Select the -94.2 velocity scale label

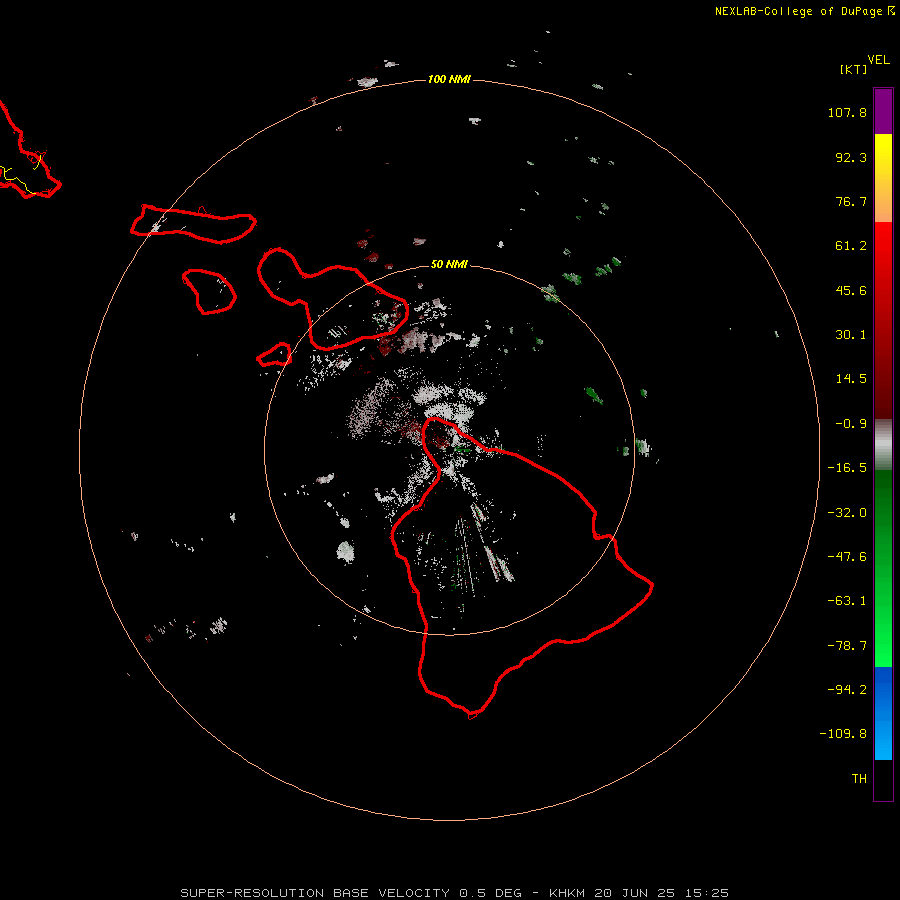coord(847,689)
